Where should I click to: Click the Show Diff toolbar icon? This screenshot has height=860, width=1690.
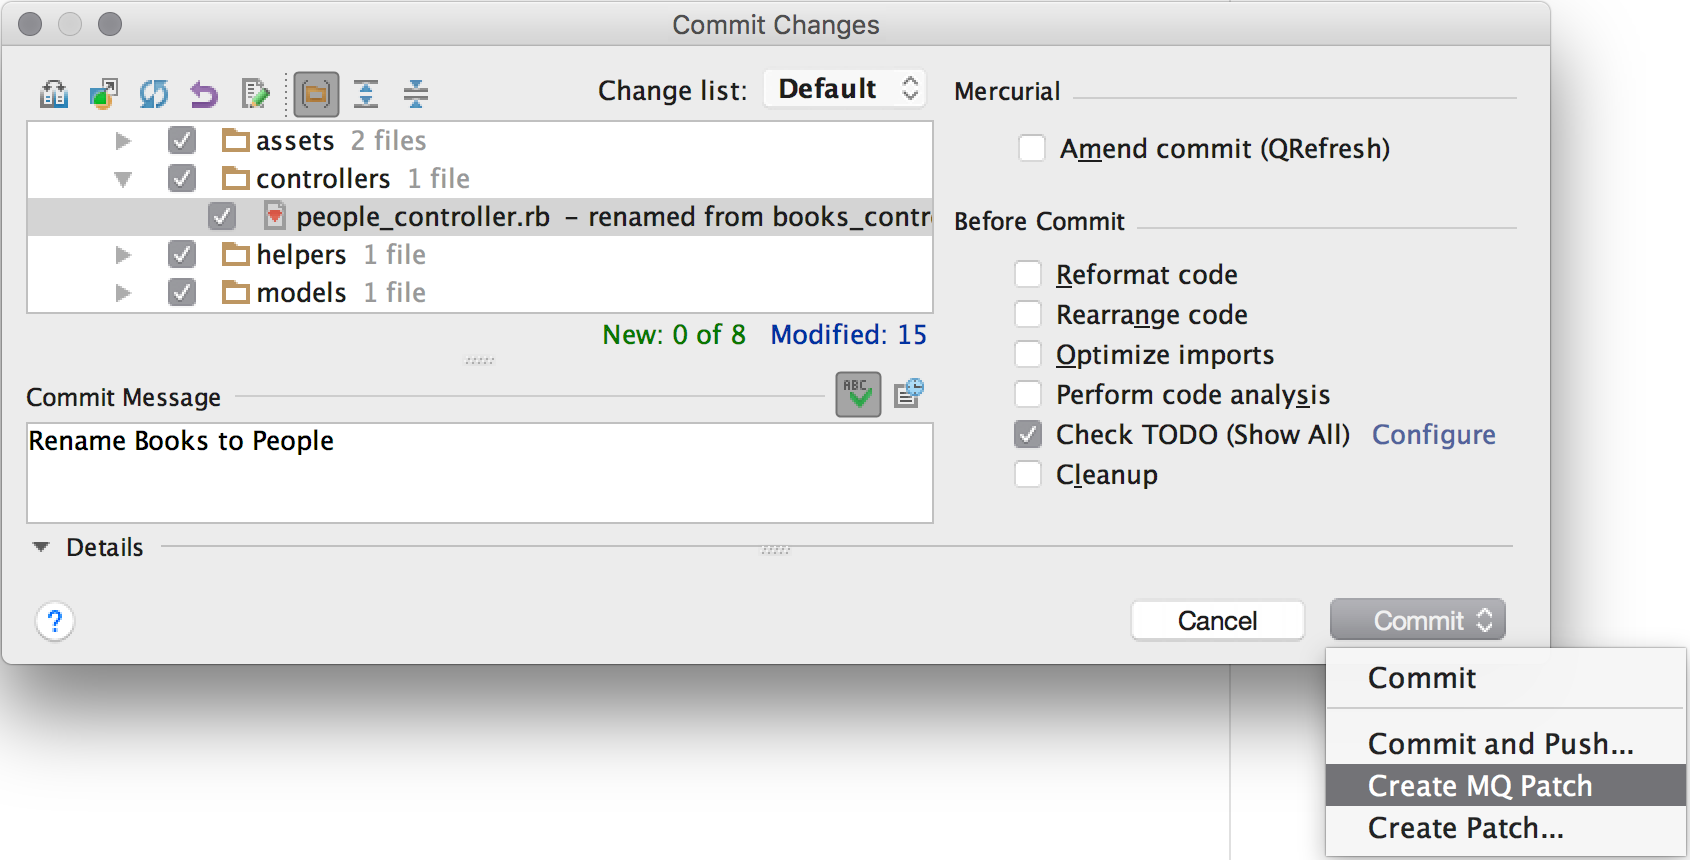tap(54, 94)
